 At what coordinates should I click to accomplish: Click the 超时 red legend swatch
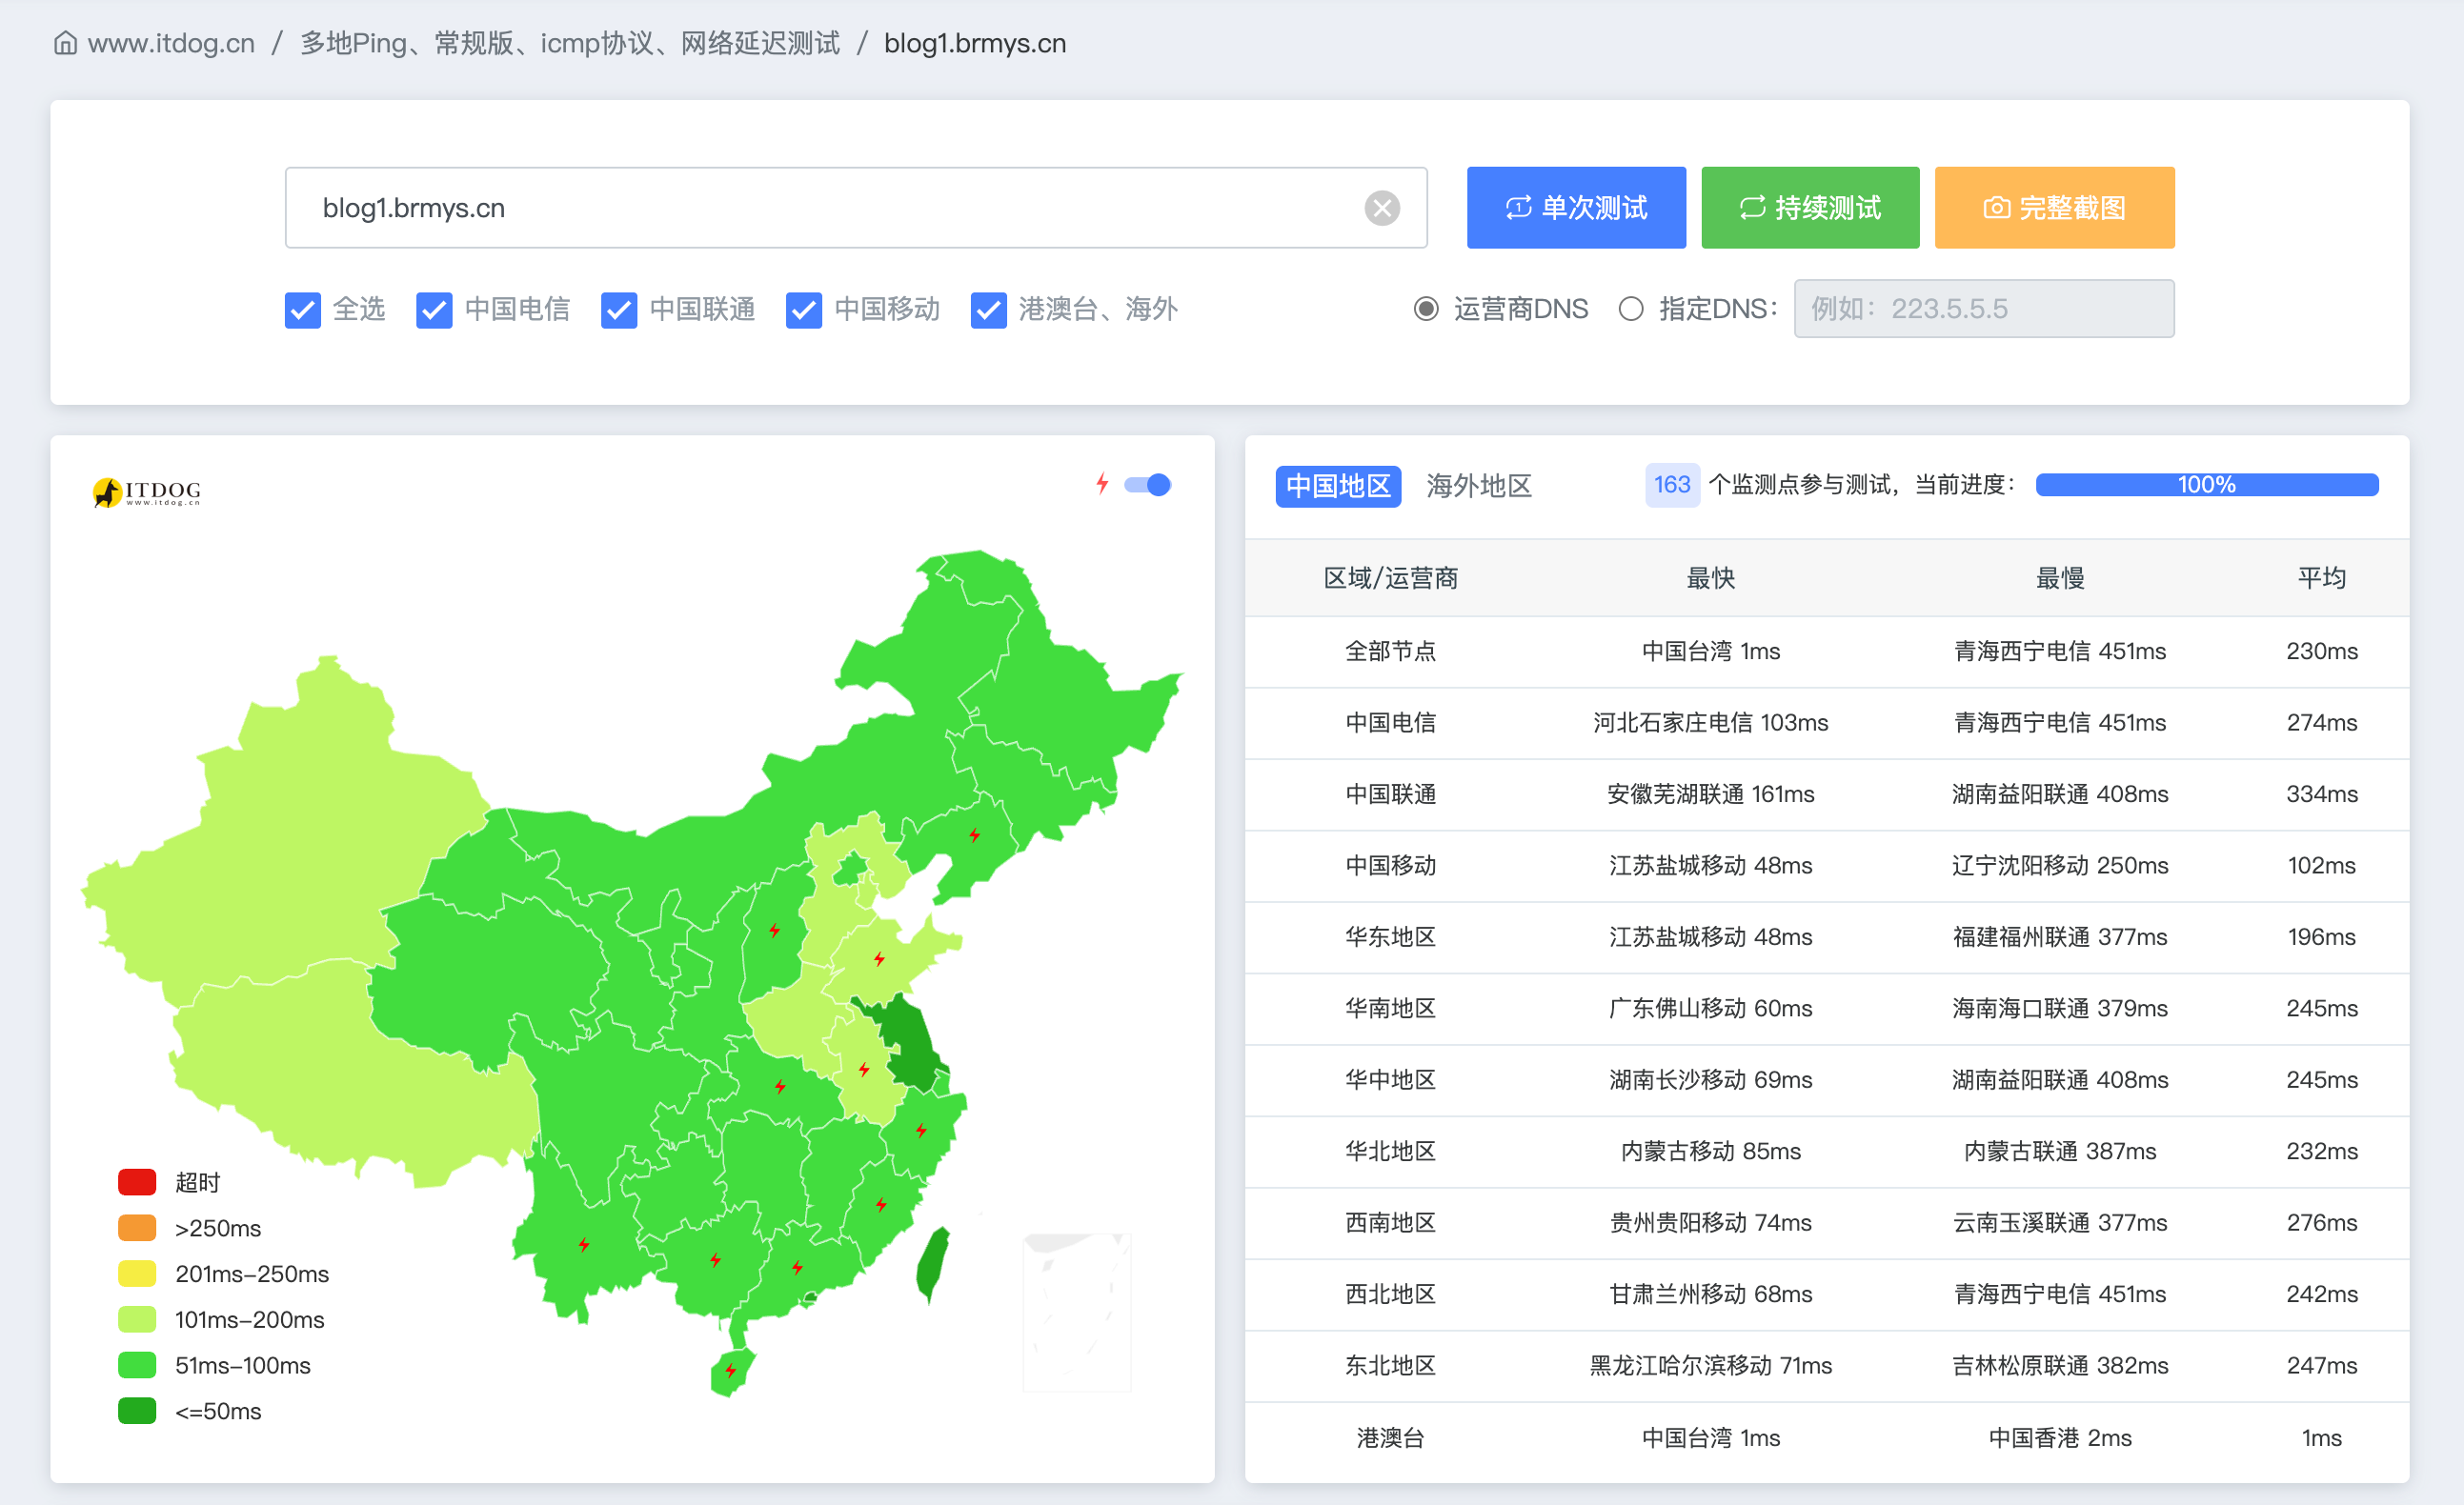[x=137, y=1182]
